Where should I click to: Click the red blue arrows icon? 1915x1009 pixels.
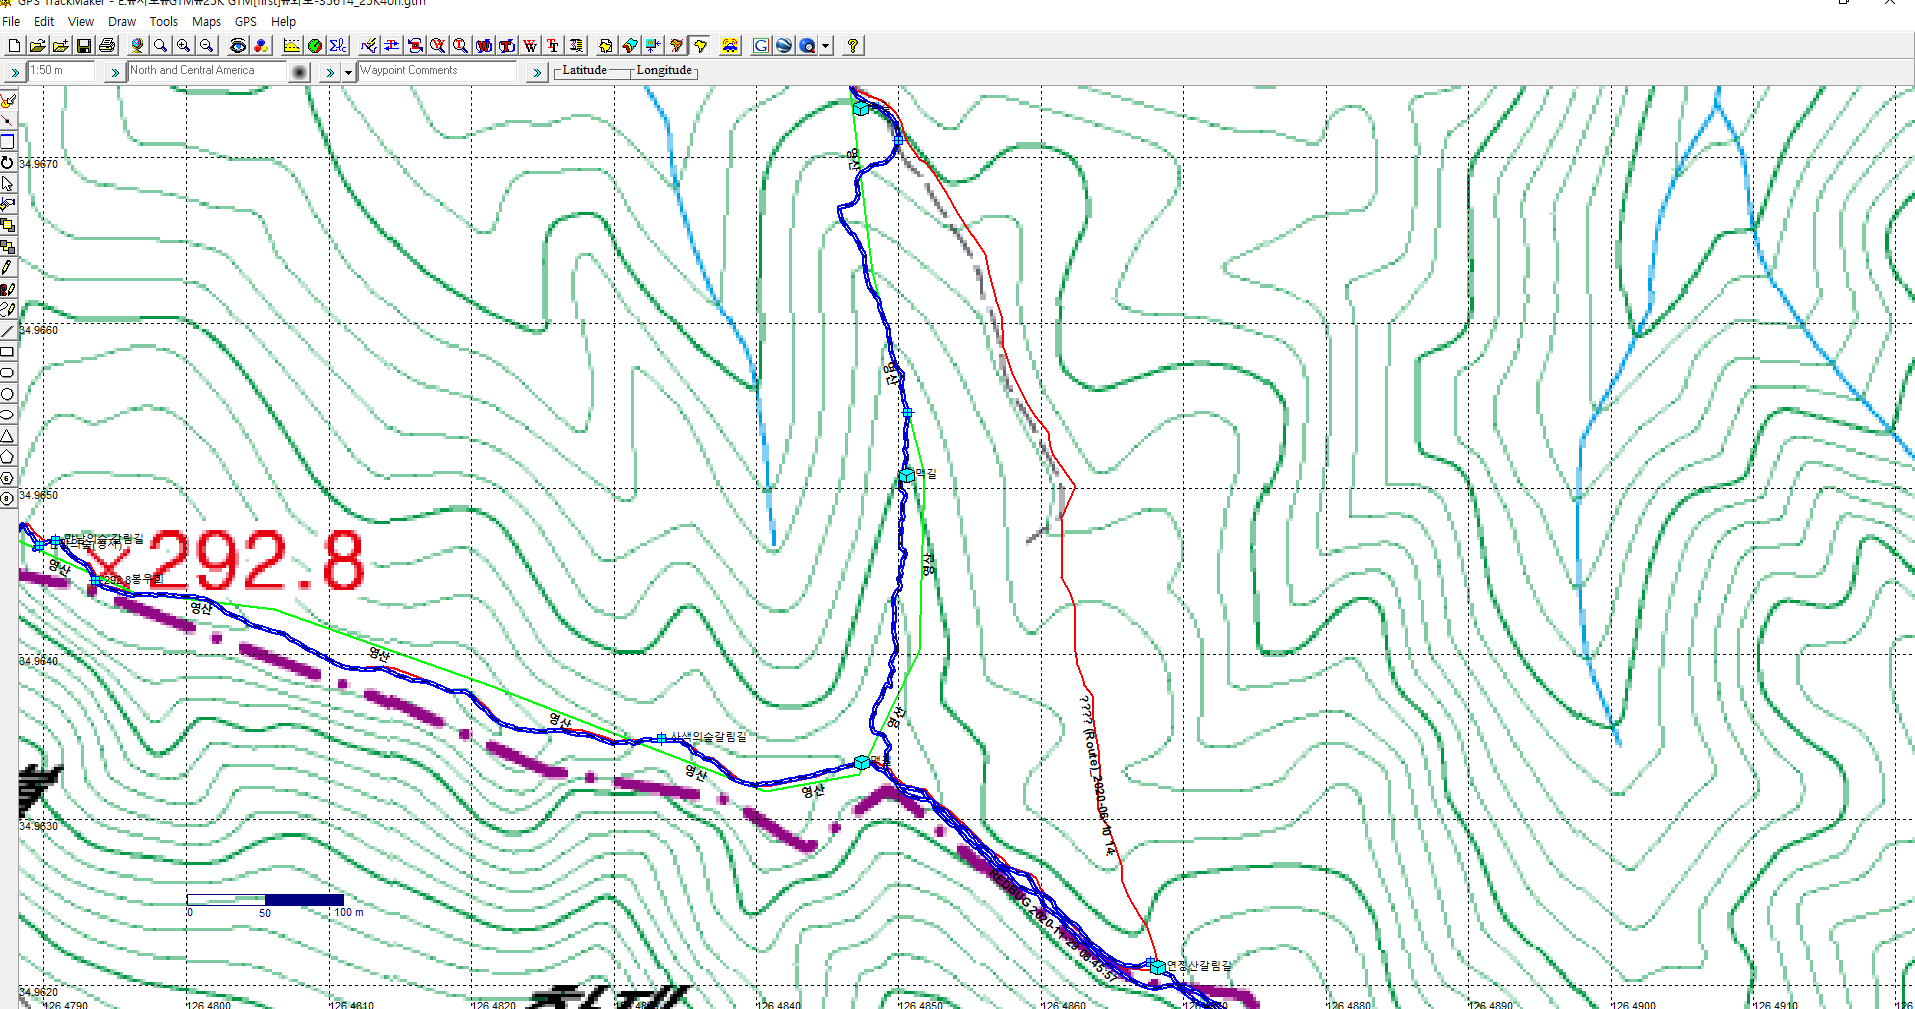392,45
